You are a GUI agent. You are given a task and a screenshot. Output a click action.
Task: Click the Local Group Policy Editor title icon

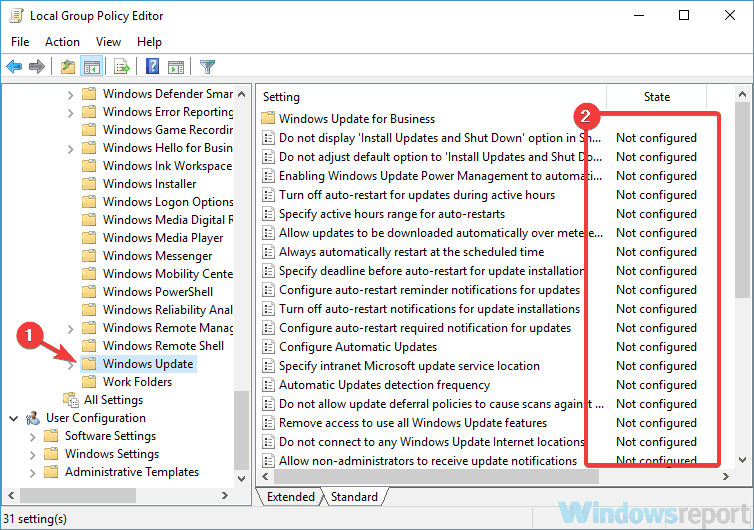[17, 15]
